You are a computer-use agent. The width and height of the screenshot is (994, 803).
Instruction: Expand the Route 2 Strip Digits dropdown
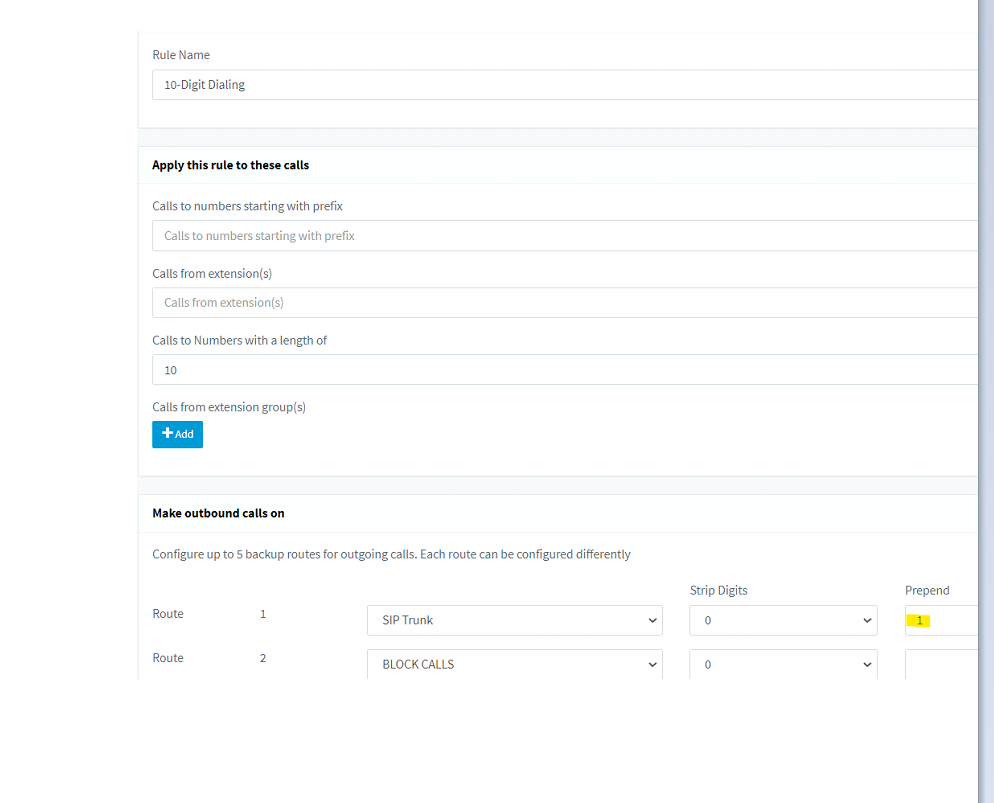(782, 664)
